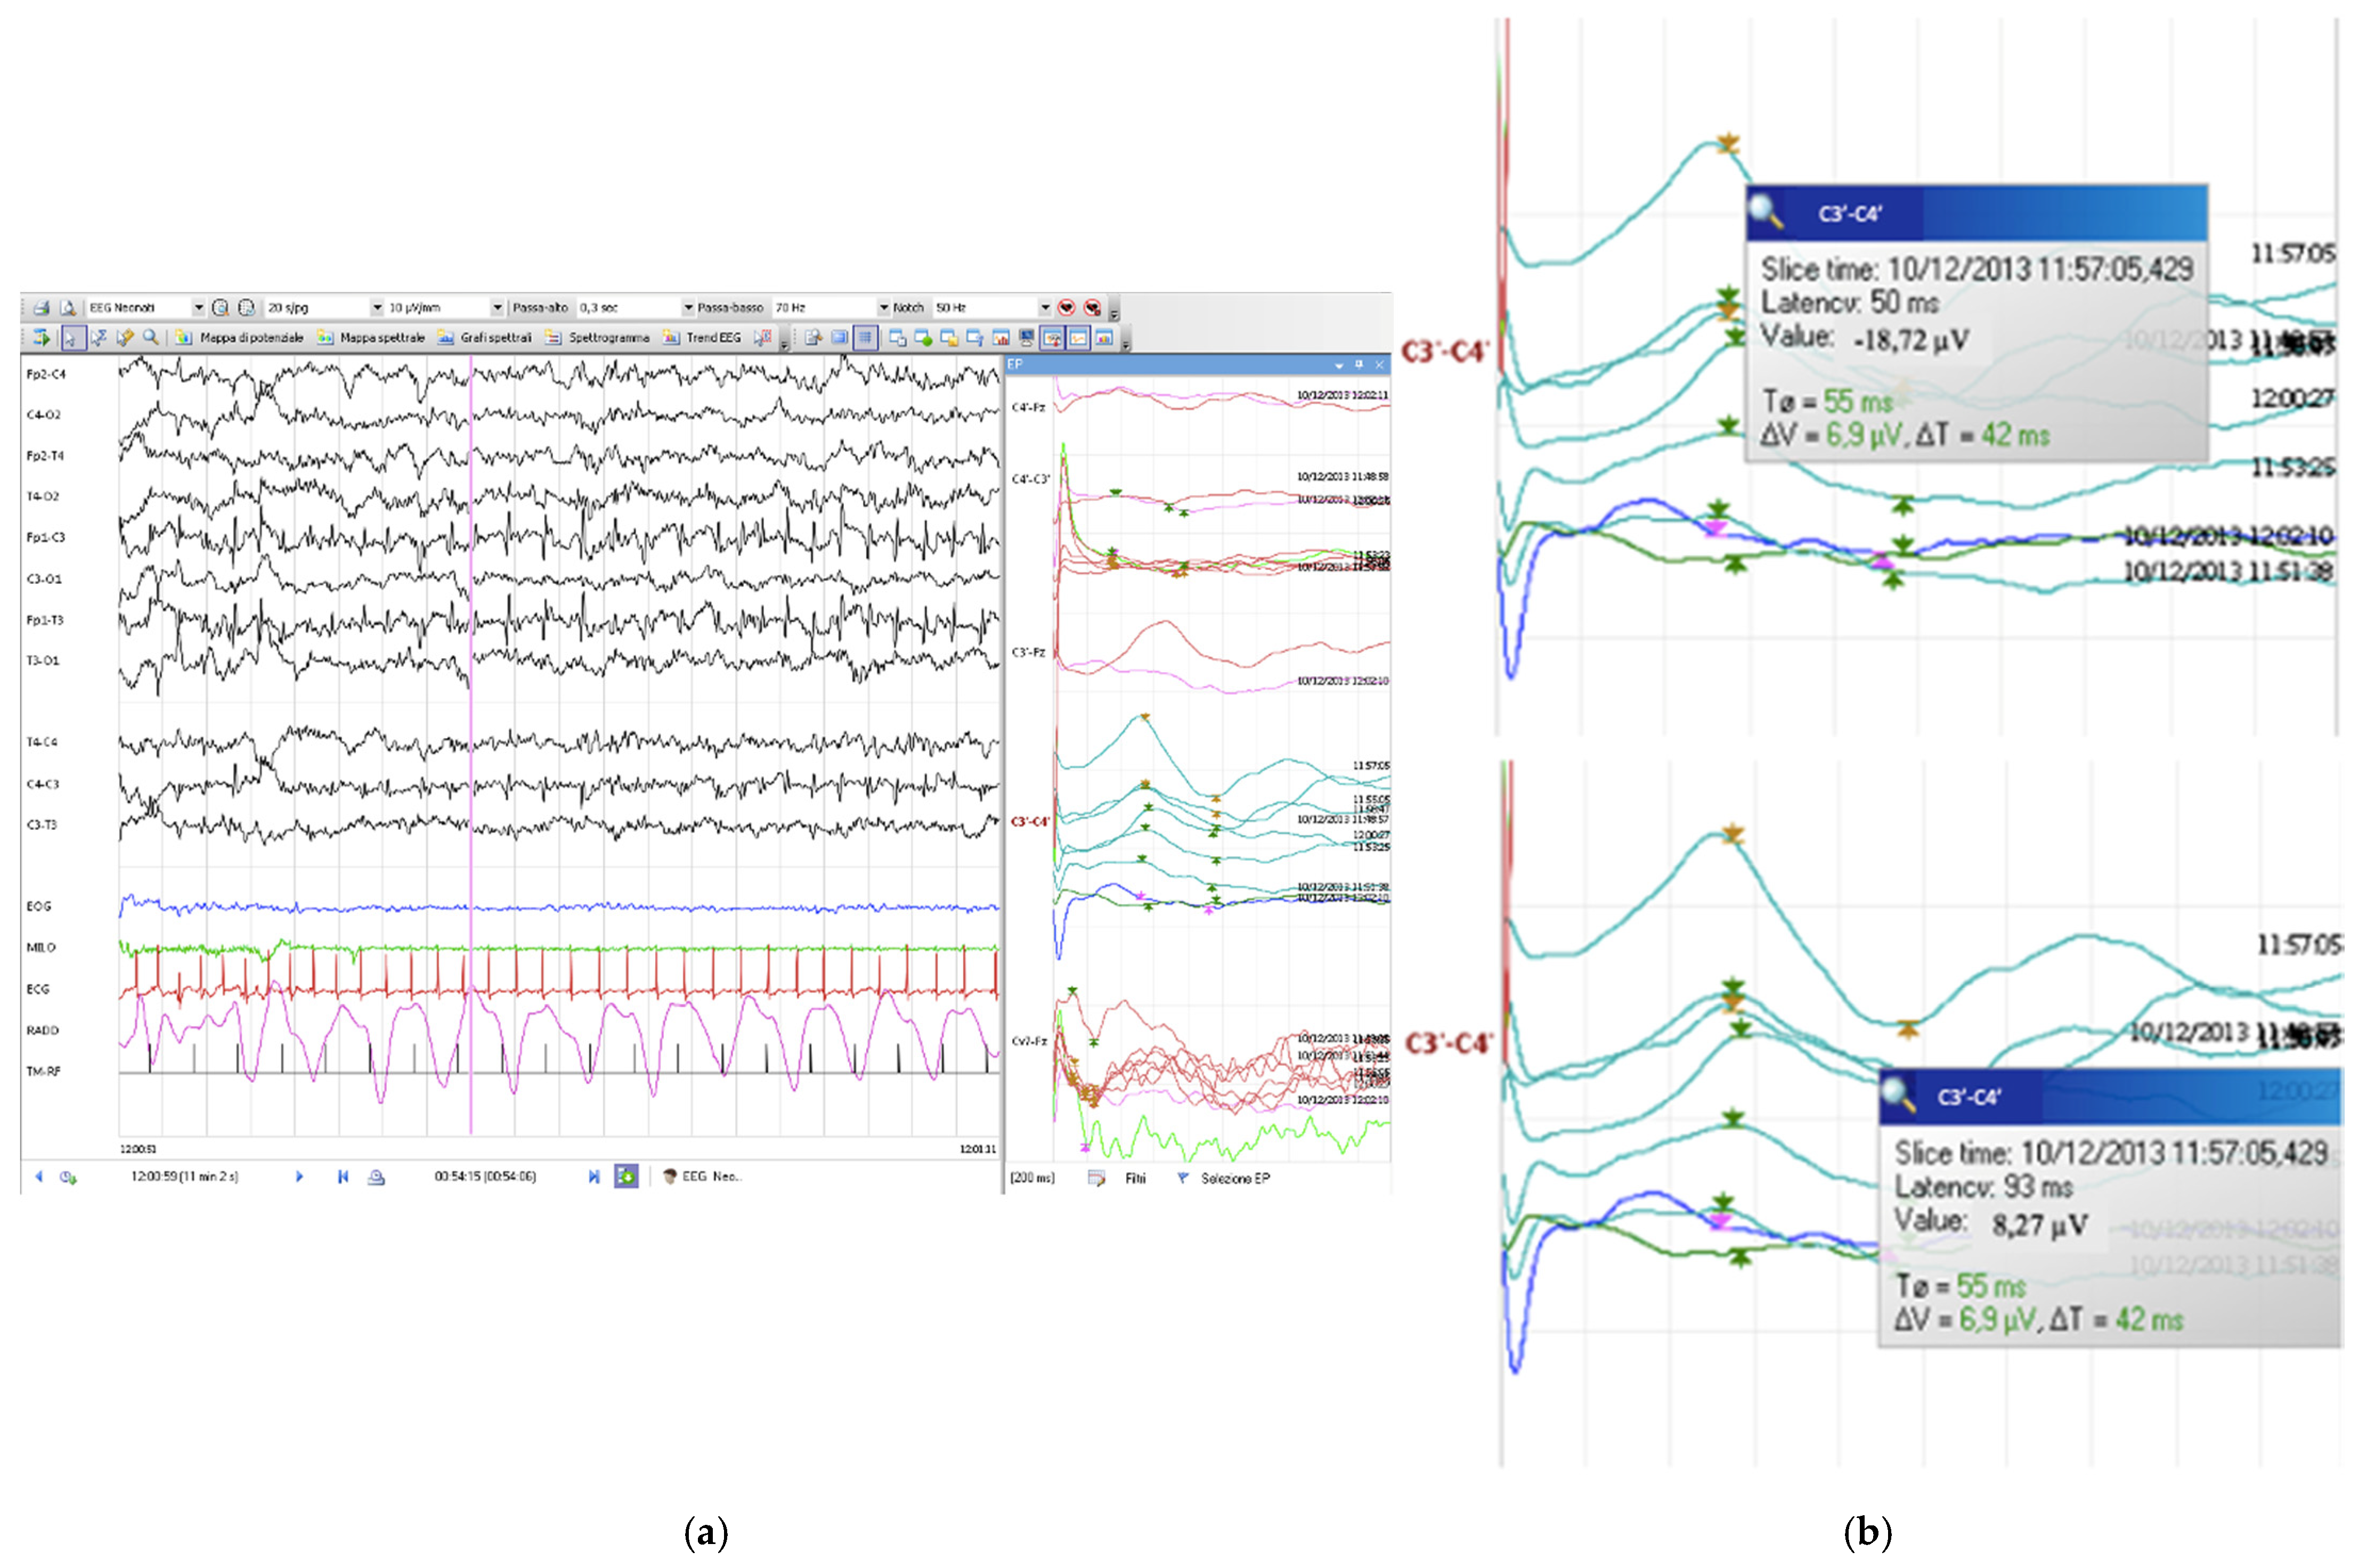Click the printer icon in toolbar
This screenshot has width=2367, height=1568.
41,308
